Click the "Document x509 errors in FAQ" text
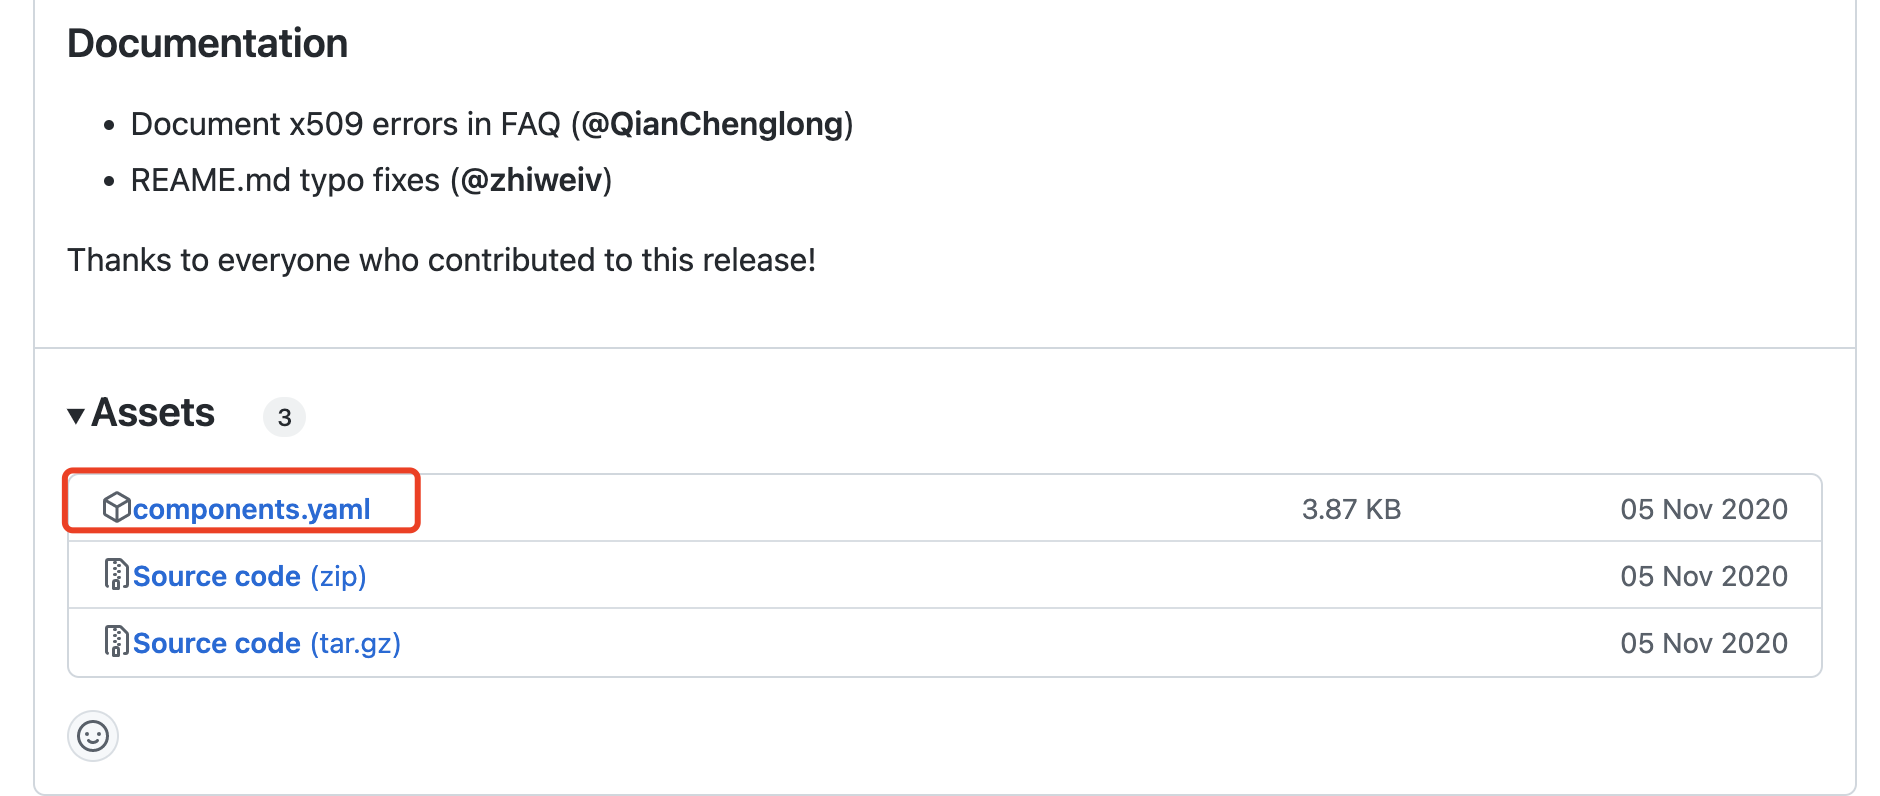 346,124
